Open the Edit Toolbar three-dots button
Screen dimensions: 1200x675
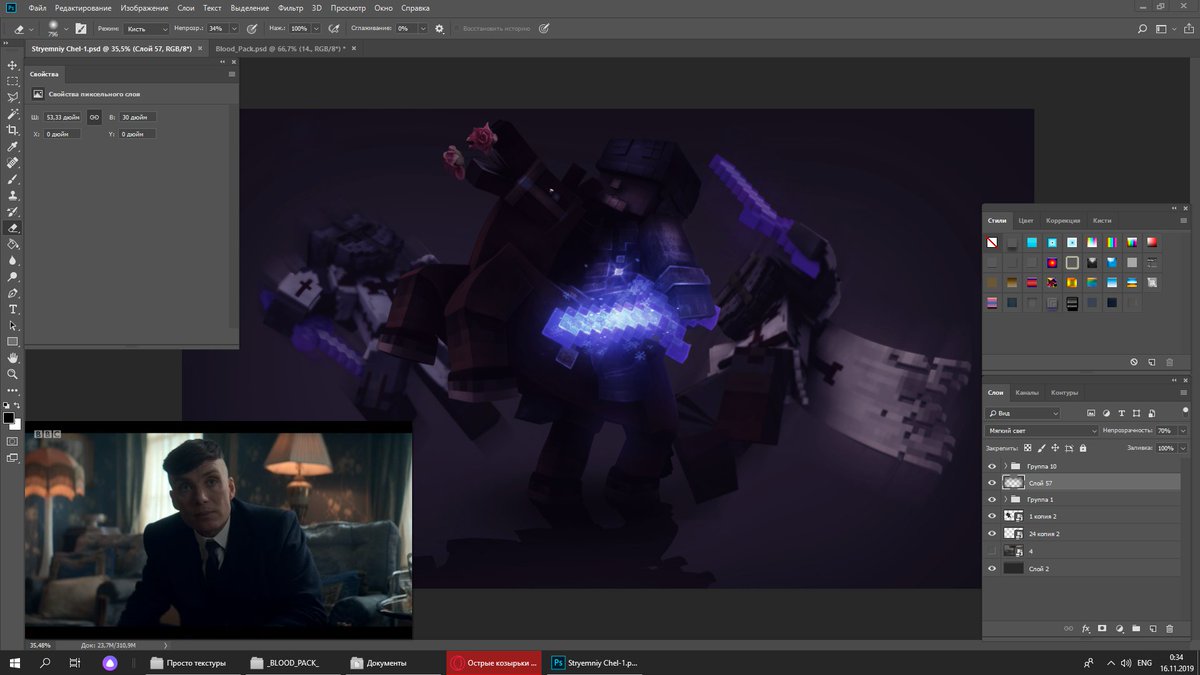coord(13,390)
